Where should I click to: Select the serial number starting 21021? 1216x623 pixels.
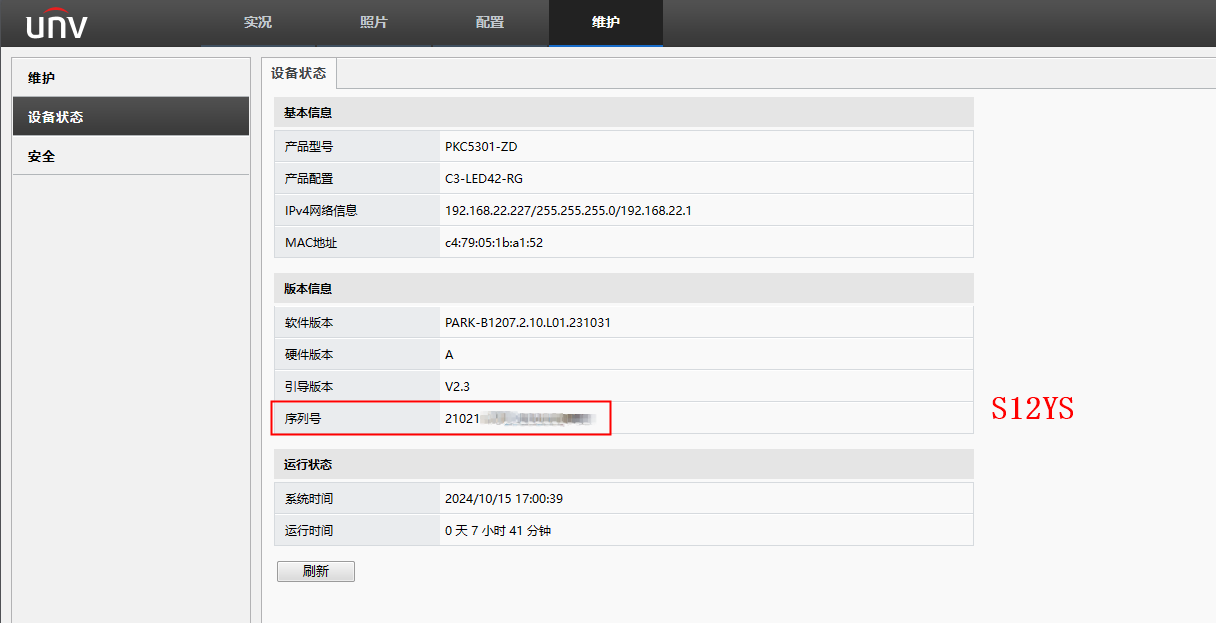(522, 418)
